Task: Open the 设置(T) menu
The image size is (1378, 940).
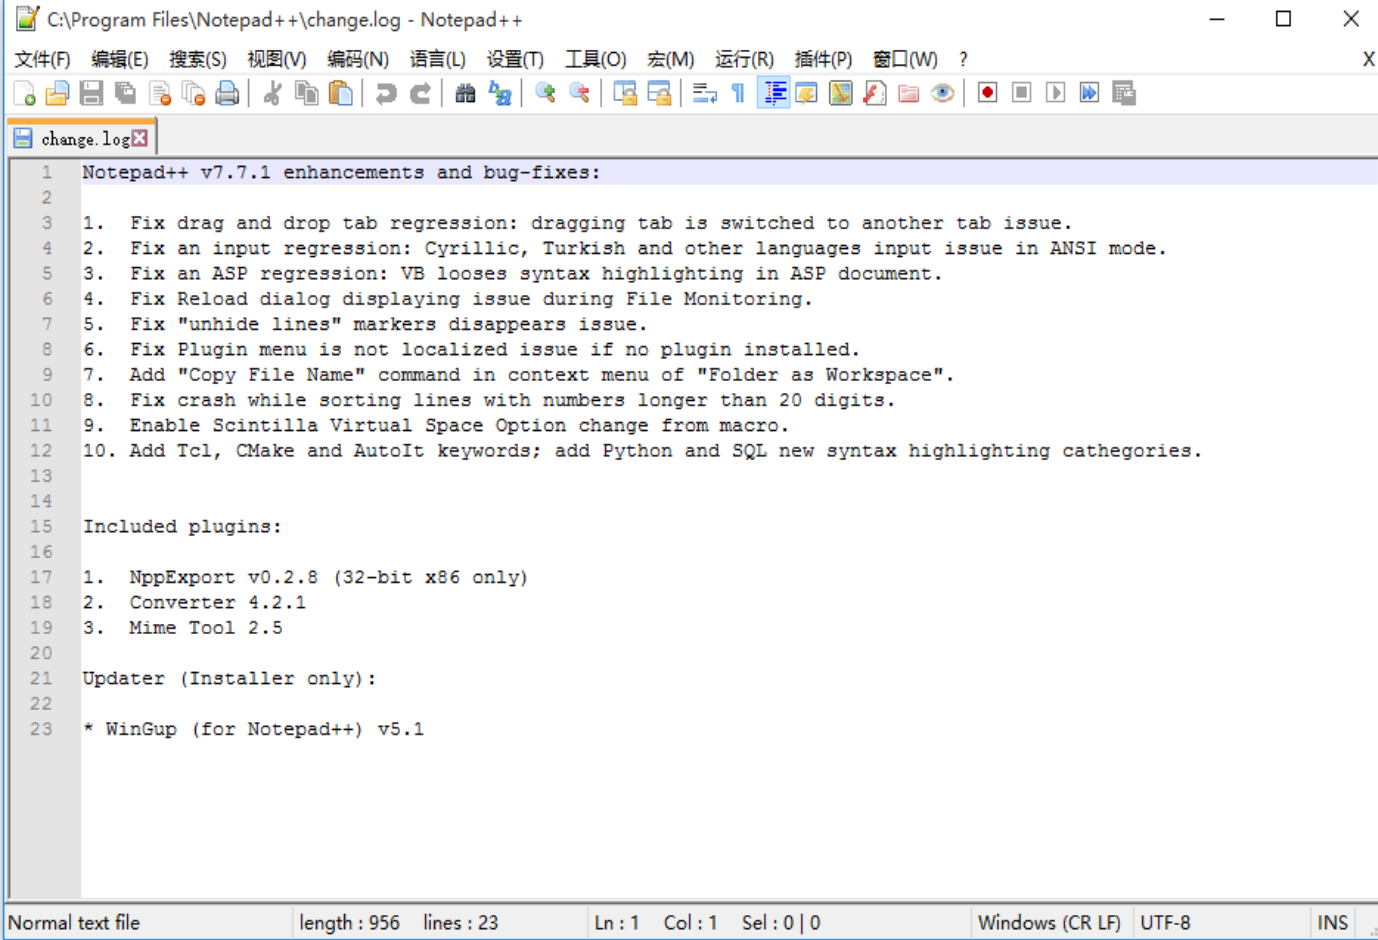Action: tap(515, 60)
